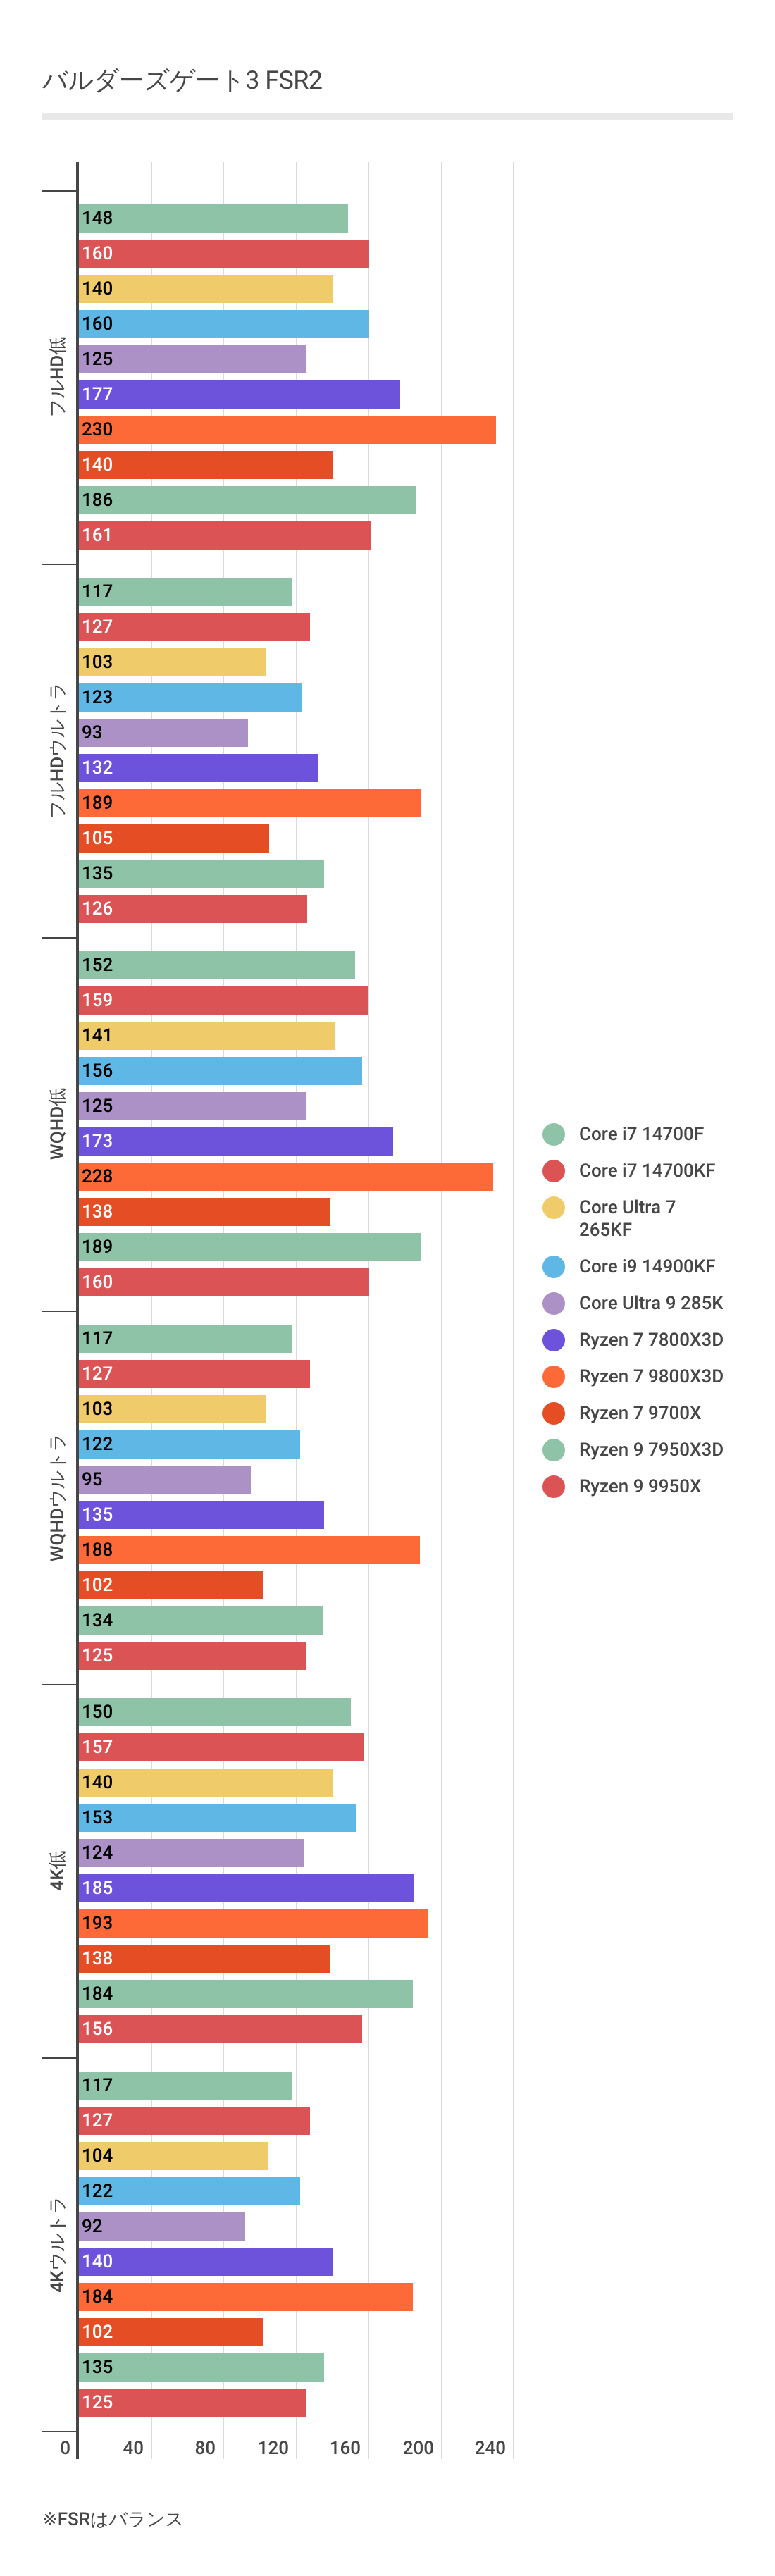Click the Core Ultra 9 285K legend dot

[553, 1304]
